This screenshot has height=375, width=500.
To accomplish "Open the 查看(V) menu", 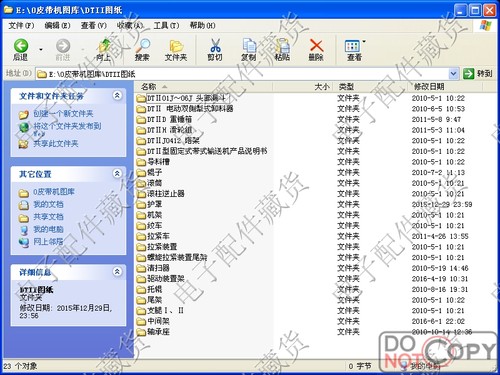I will (x=94, y=25).
